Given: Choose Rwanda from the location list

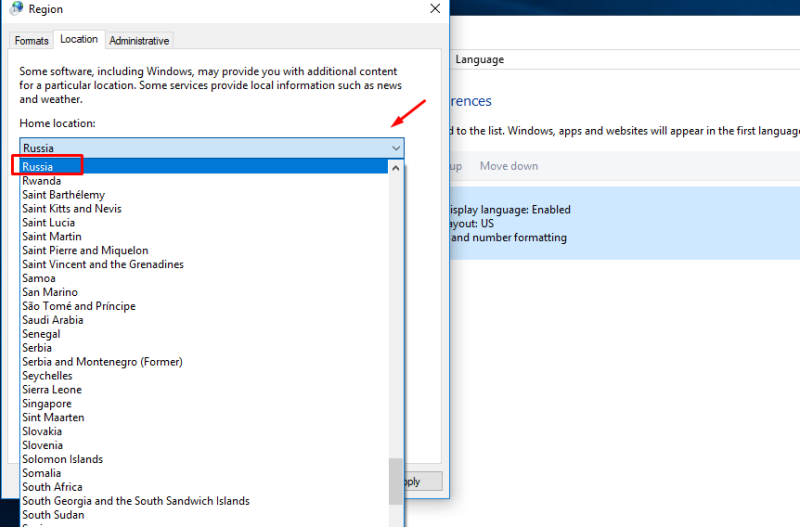Looking at the screenshot, I should point(42,181).
